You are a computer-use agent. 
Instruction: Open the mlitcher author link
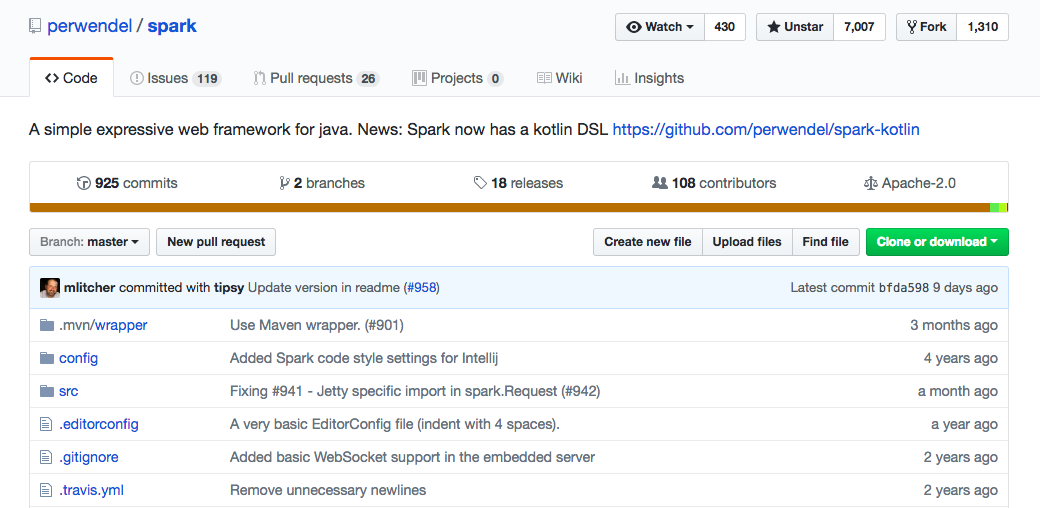coord(90,288)
